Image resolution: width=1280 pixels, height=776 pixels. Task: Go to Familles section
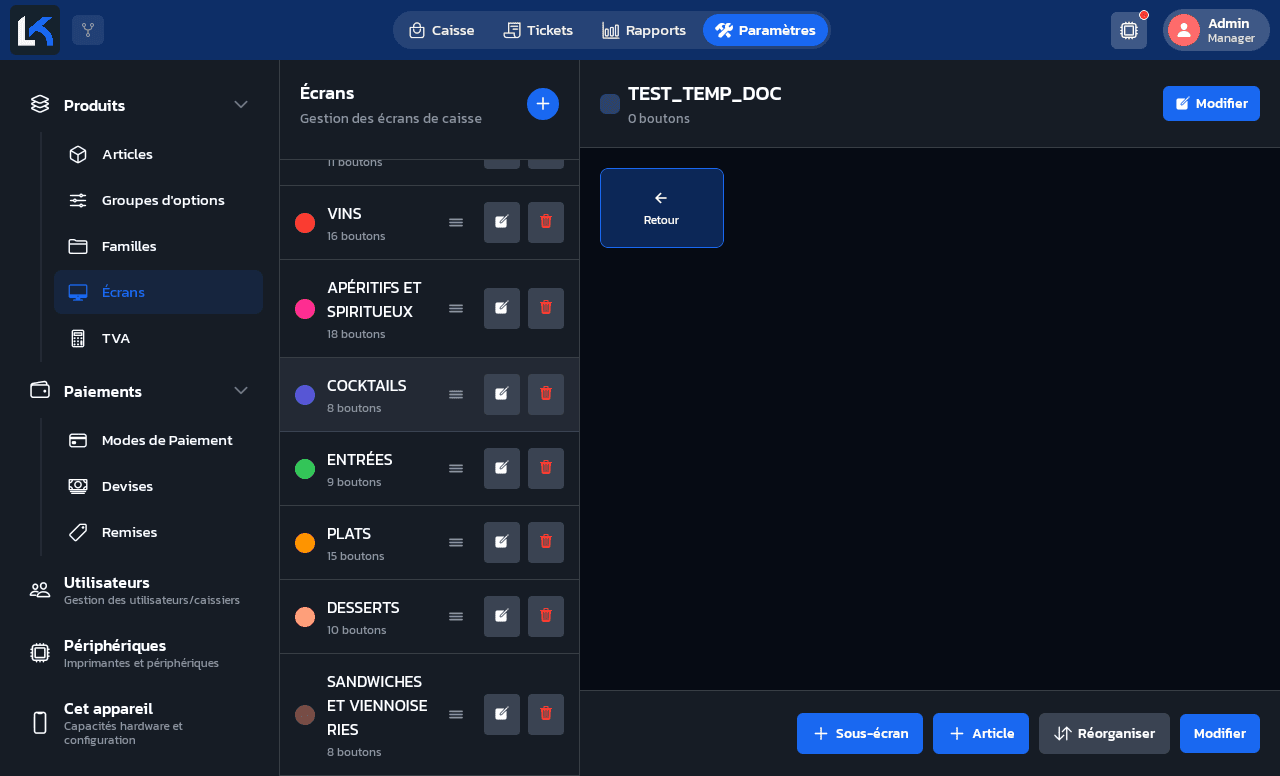point(158,246)
